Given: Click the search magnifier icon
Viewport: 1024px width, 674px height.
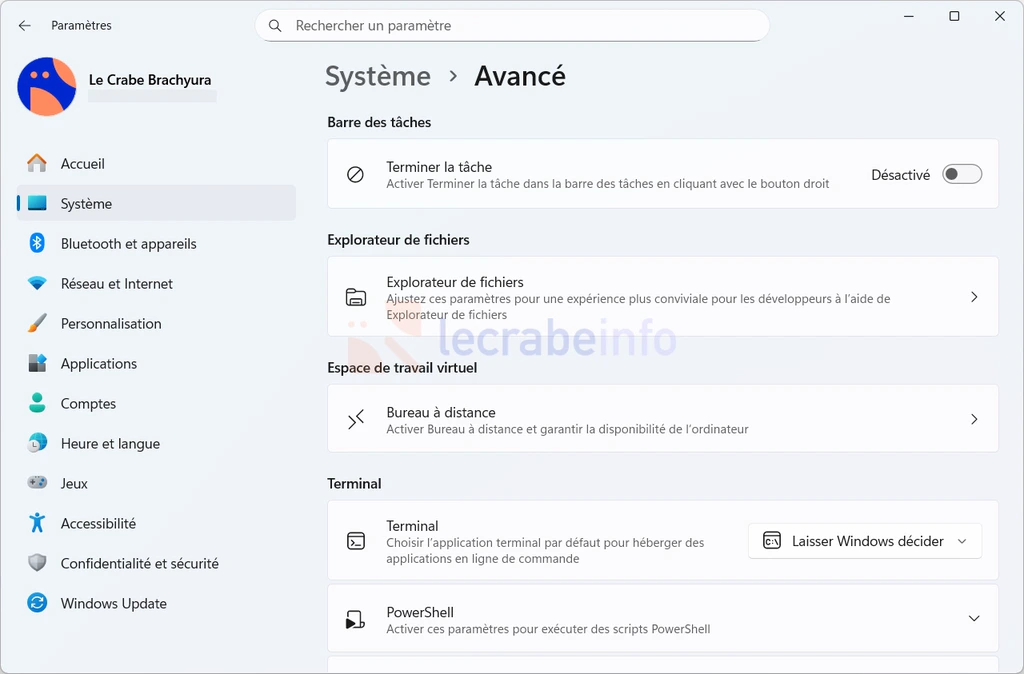Looking at the screenshot, I should (275, 25).
